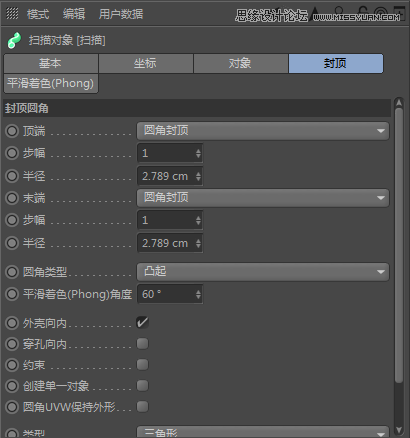
Task: Click the animation dot next to 末端
Action: 12,198
